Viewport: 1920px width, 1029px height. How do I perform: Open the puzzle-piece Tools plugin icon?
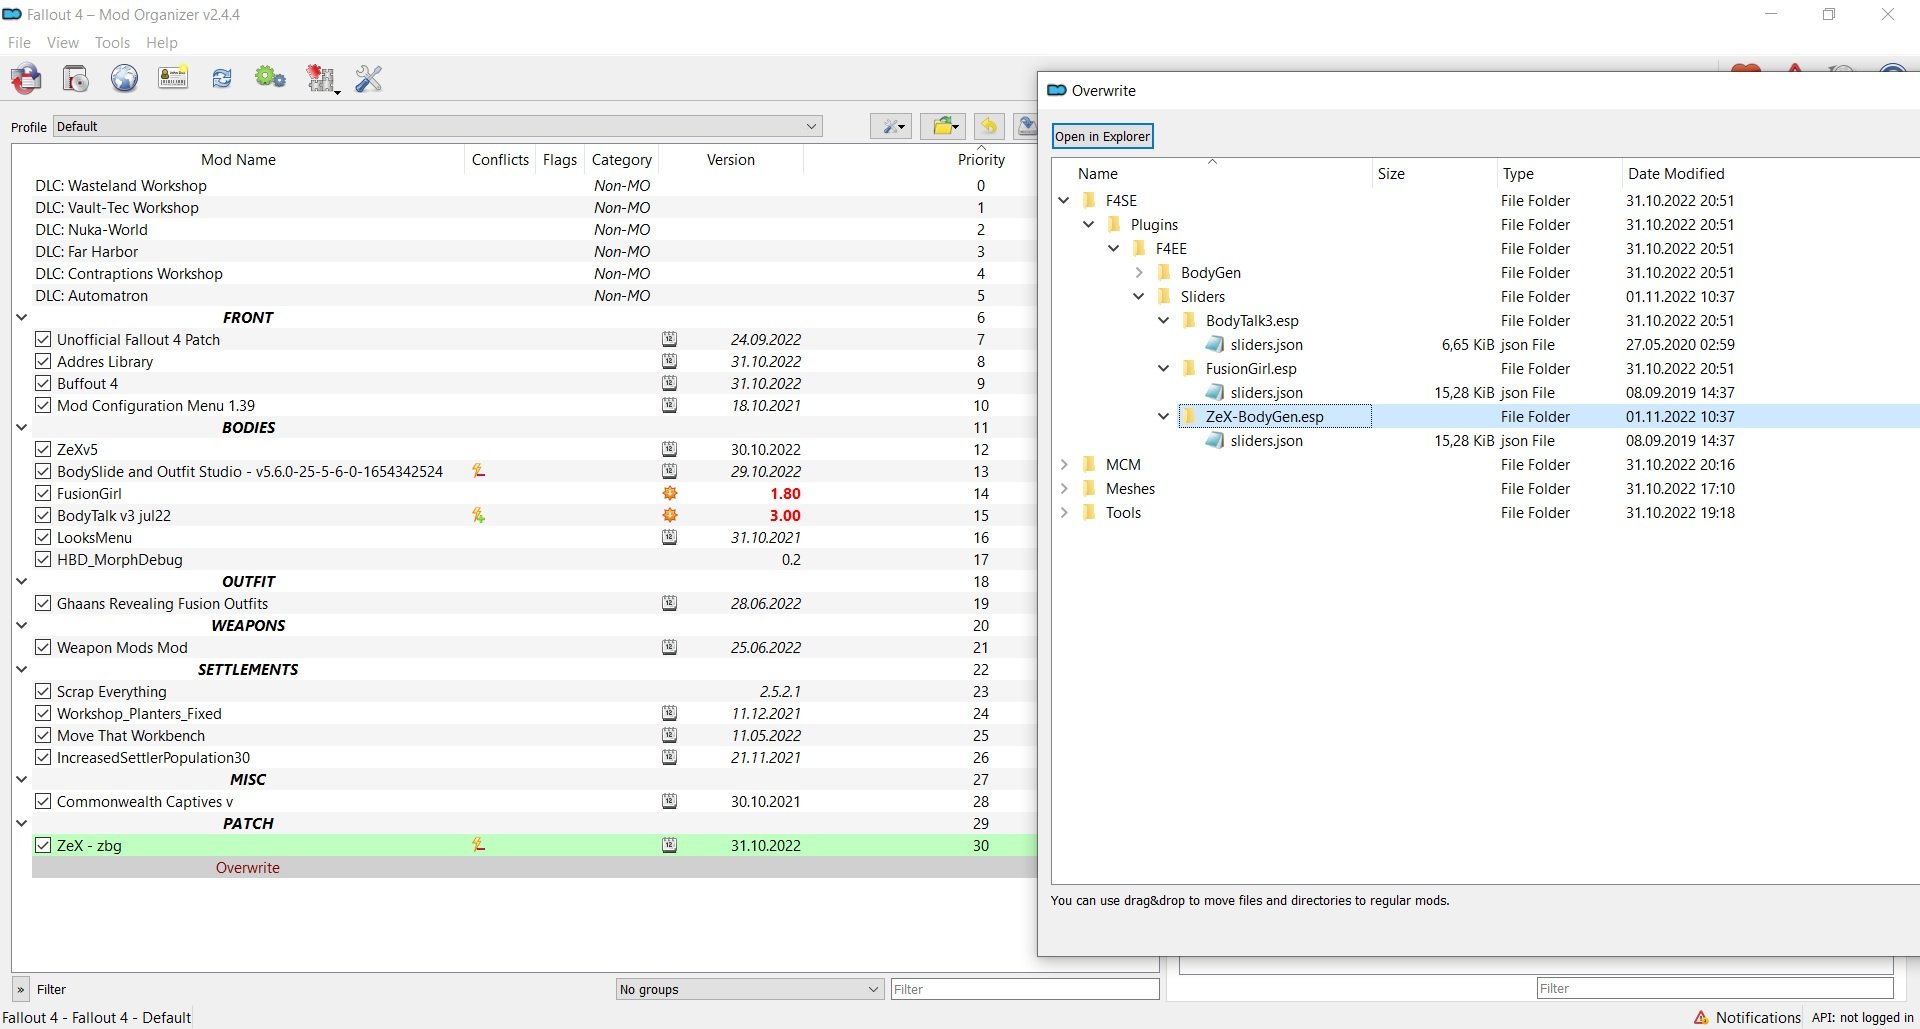(322, 78)
